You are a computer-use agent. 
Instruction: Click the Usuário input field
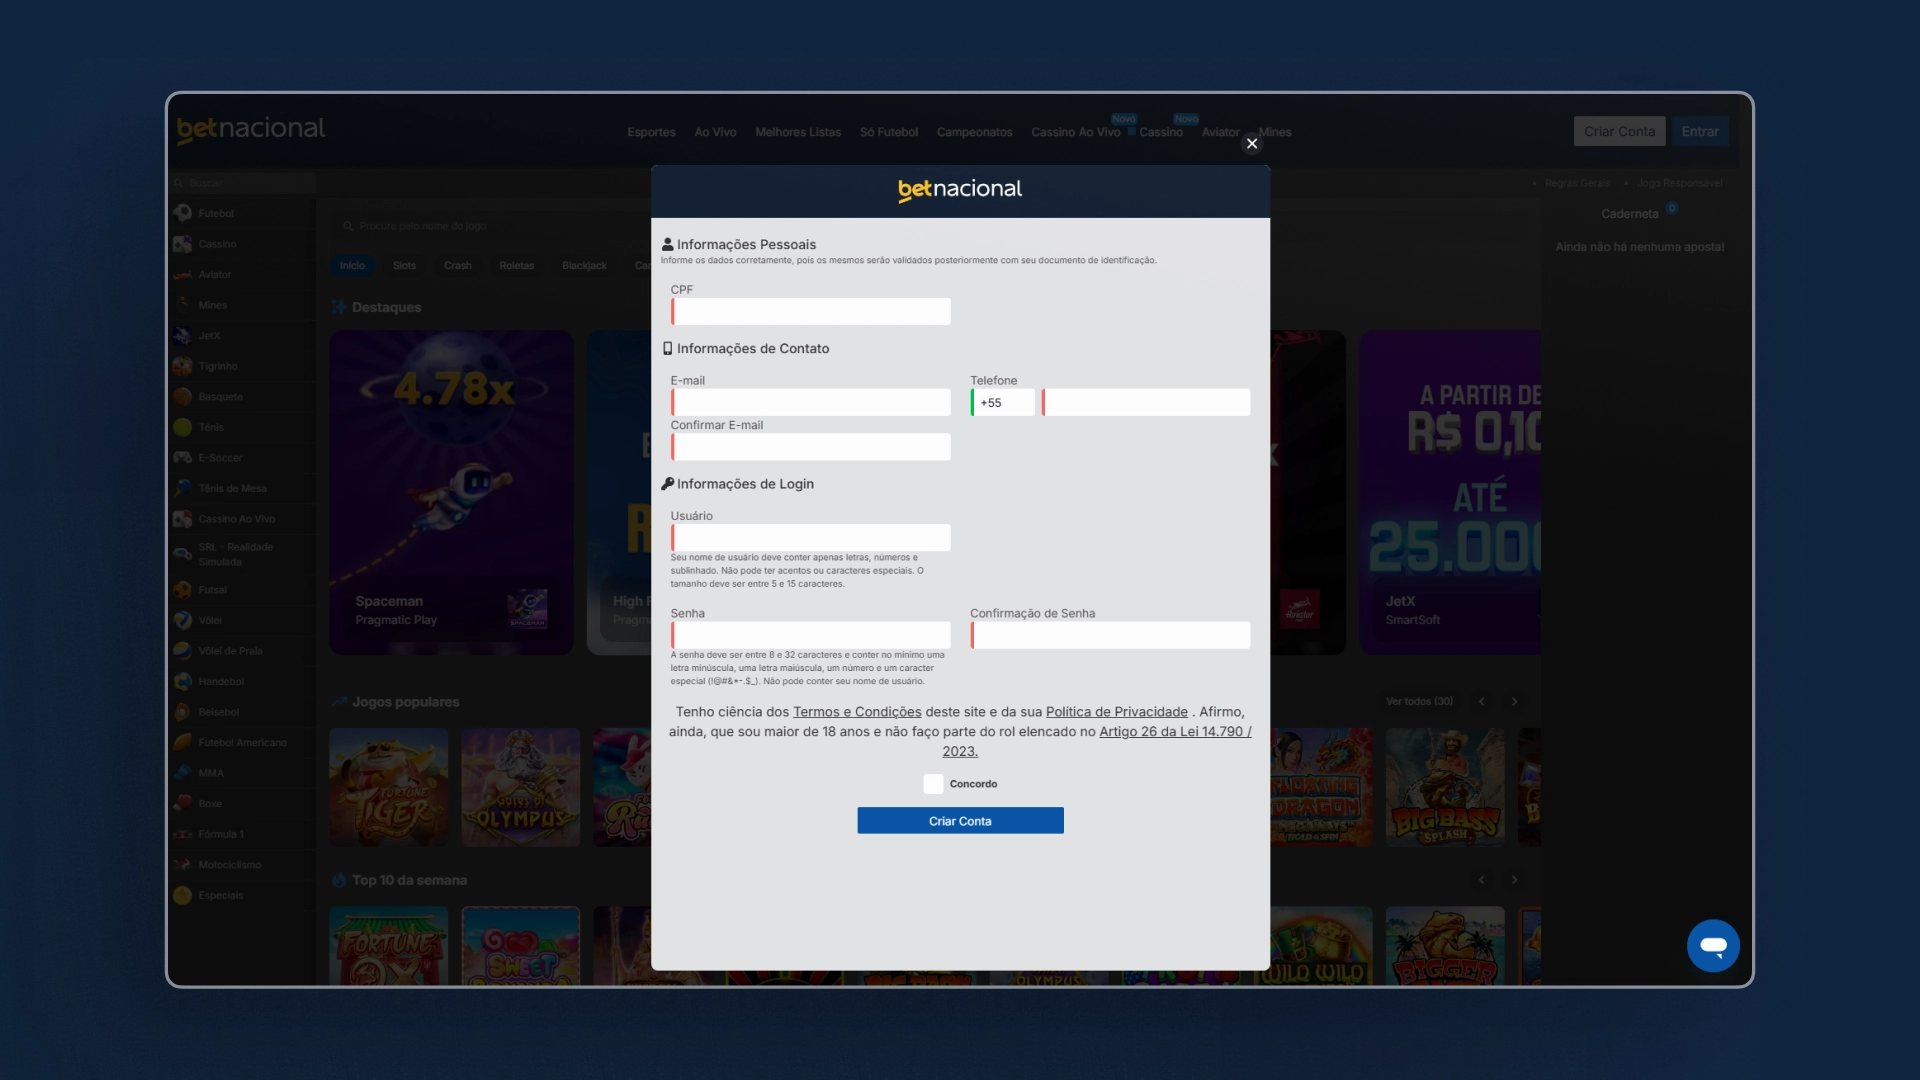coord(810,537)
